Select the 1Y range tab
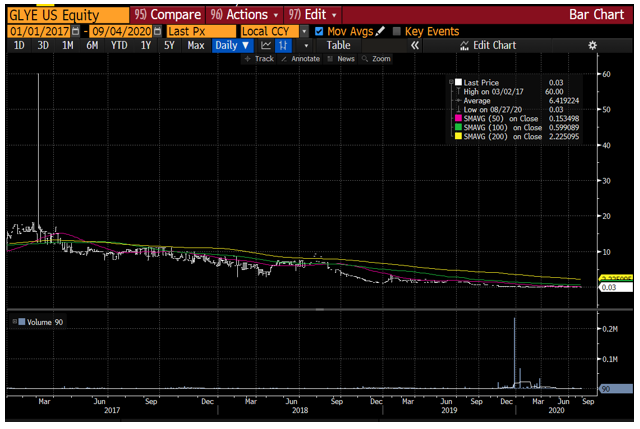 click(146, 45)
